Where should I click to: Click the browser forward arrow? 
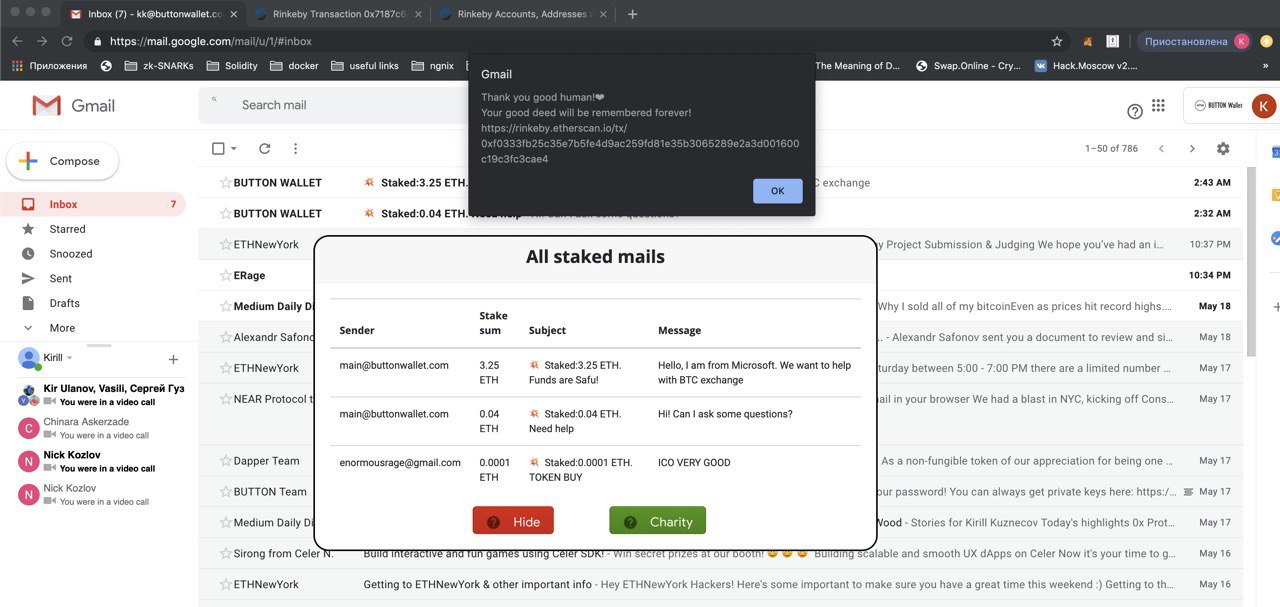[x=42, y=41]
